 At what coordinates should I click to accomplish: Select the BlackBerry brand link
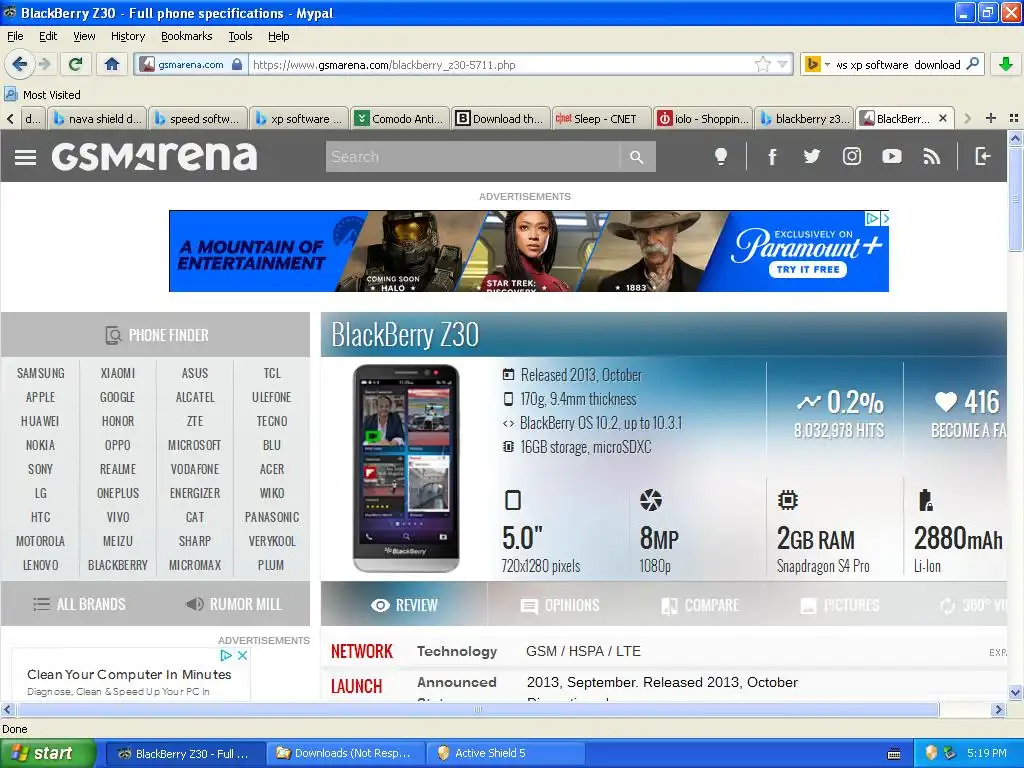point(118,565)
